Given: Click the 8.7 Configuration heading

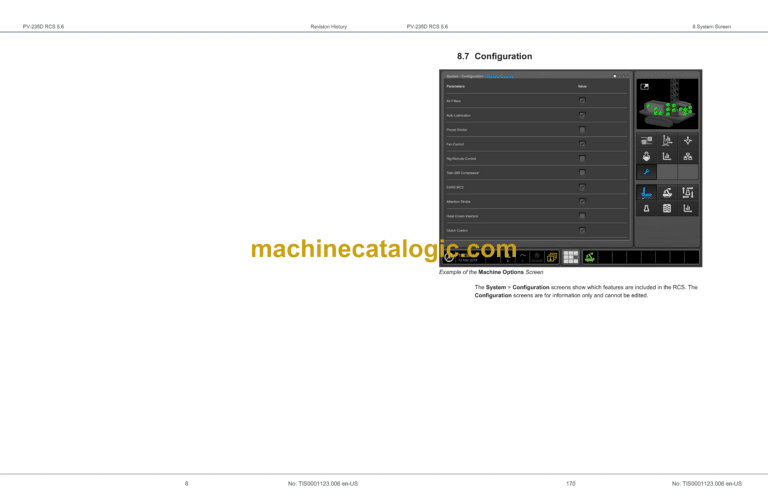Looking at the screenshot, I should tap(494, 56).
